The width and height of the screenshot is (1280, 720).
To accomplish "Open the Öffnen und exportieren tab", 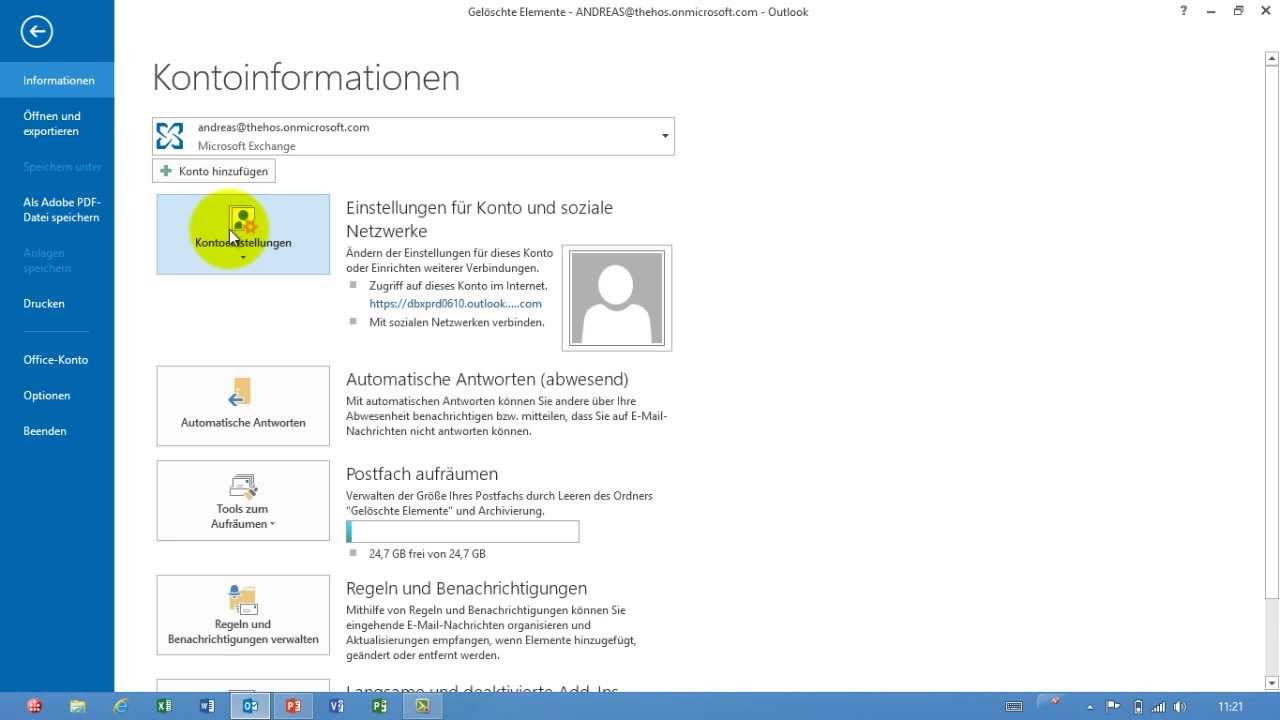I will pos(57,123).
